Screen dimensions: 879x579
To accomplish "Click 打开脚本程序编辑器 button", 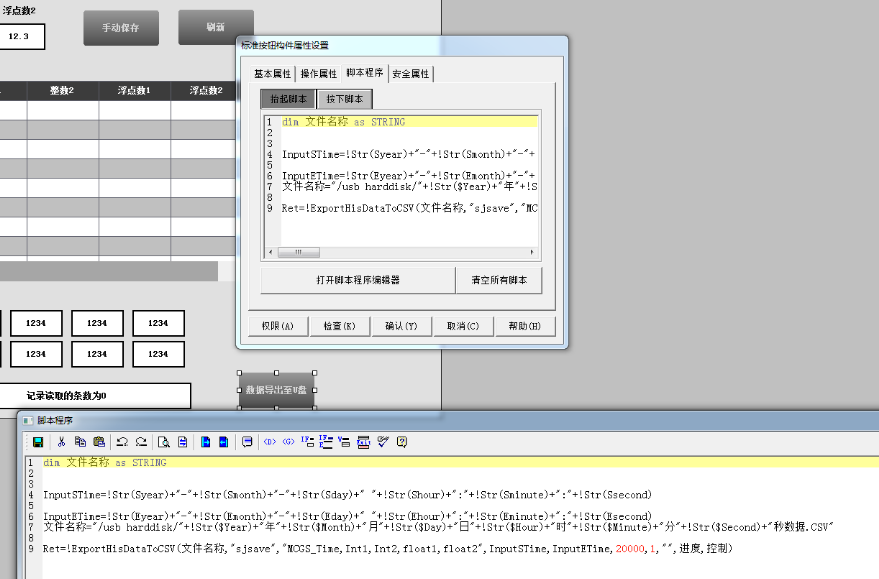I will 358,280.
